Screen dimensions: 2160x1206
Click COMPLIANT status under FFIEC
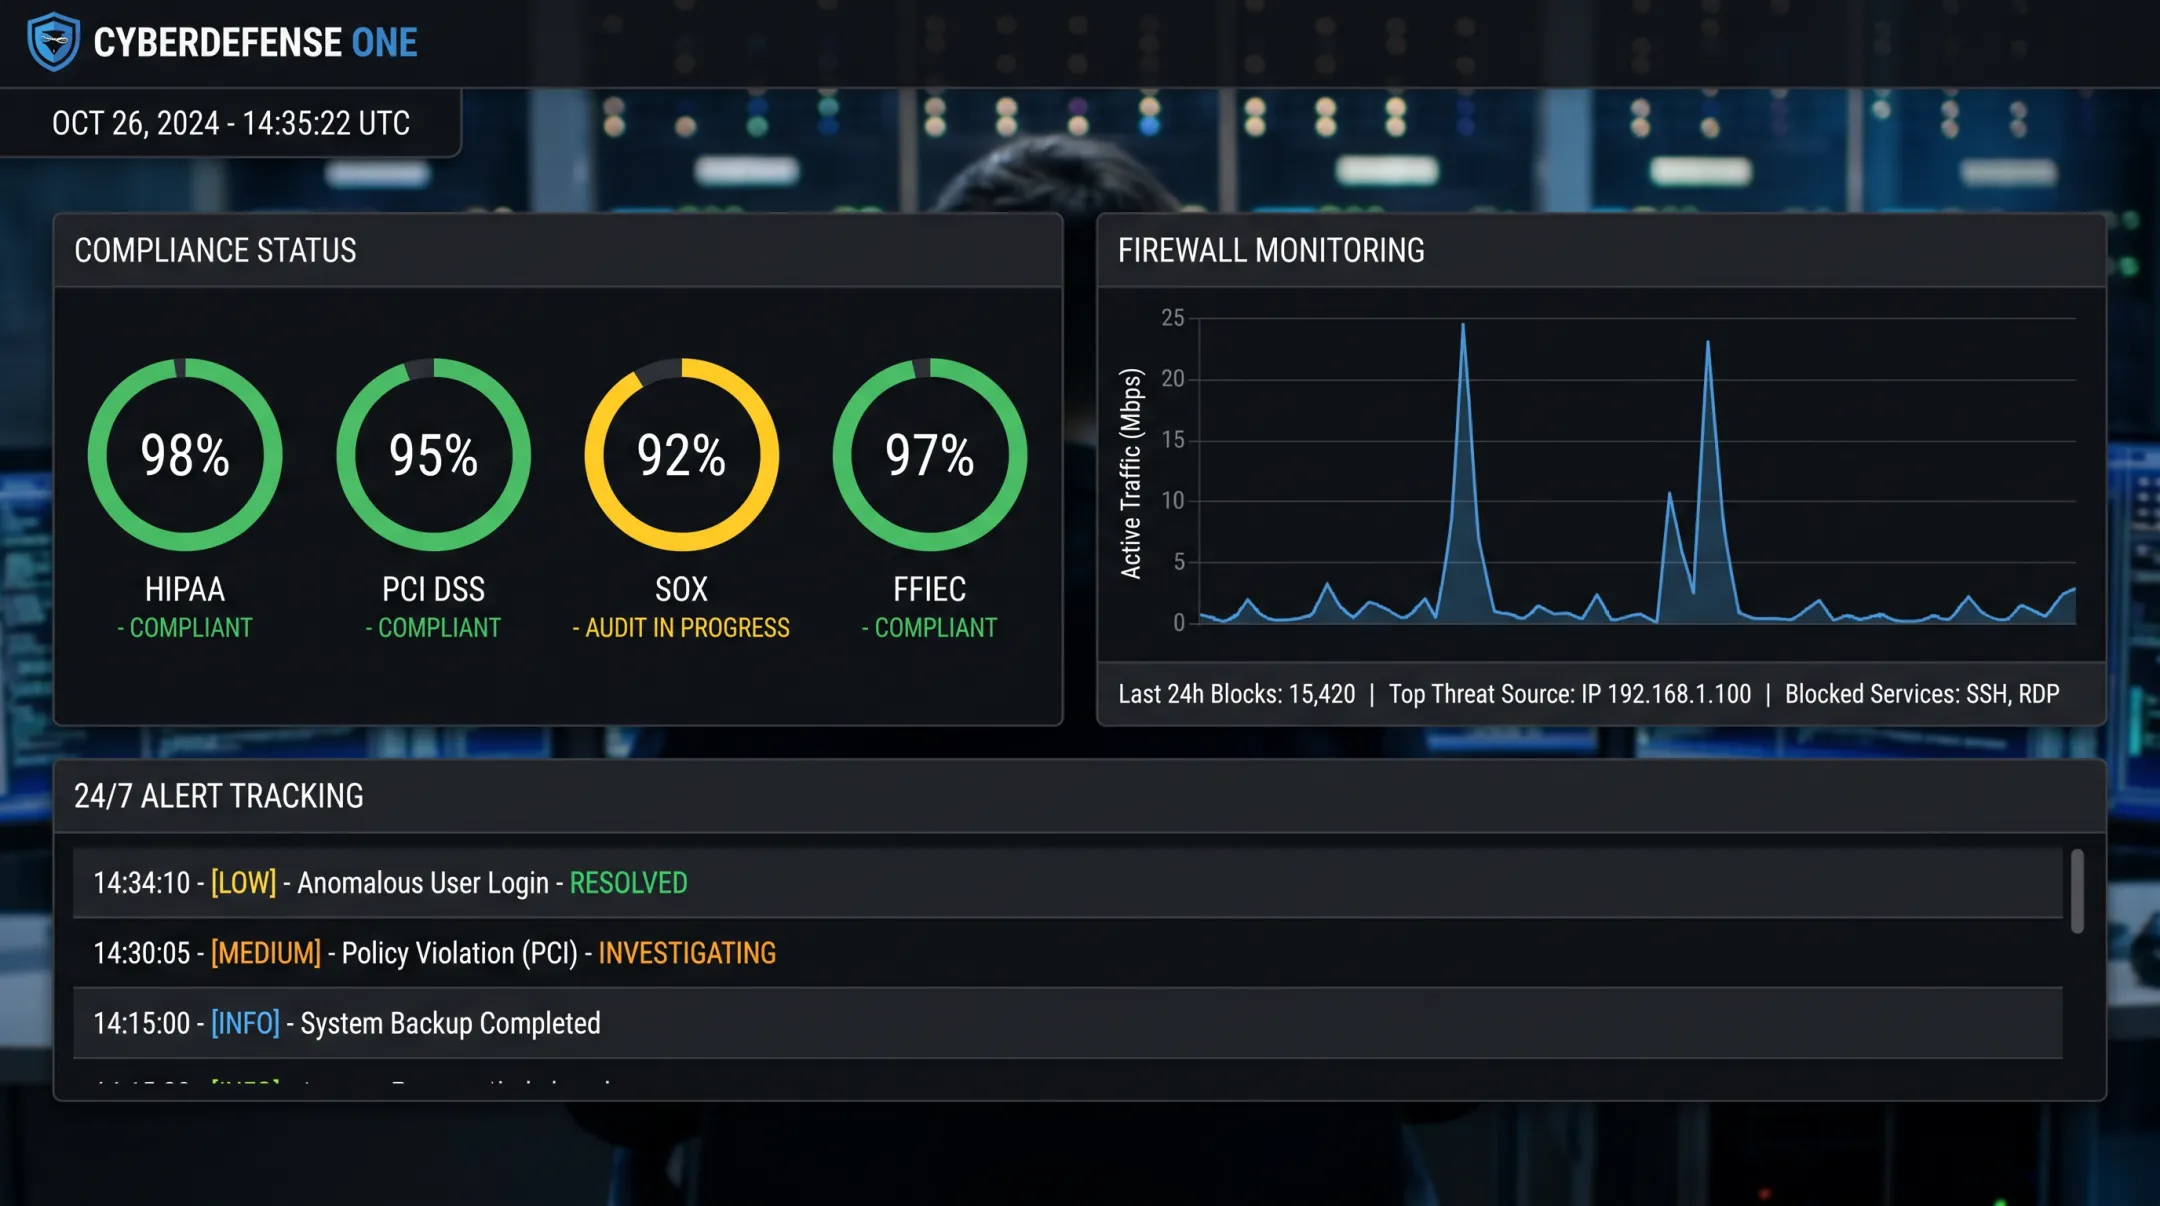tap(929, 628)
